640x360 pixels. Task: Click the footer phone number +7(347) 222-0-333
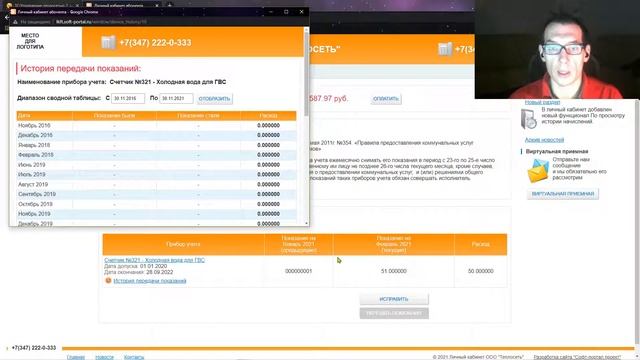click(x=33, y=348)
